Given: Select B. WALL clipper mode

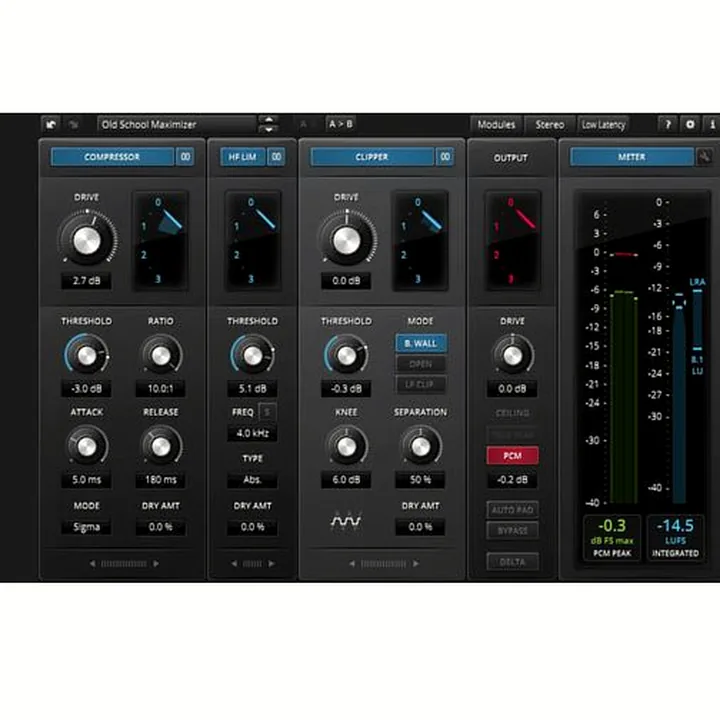Looking at the screenshot, I should [420, 343].
